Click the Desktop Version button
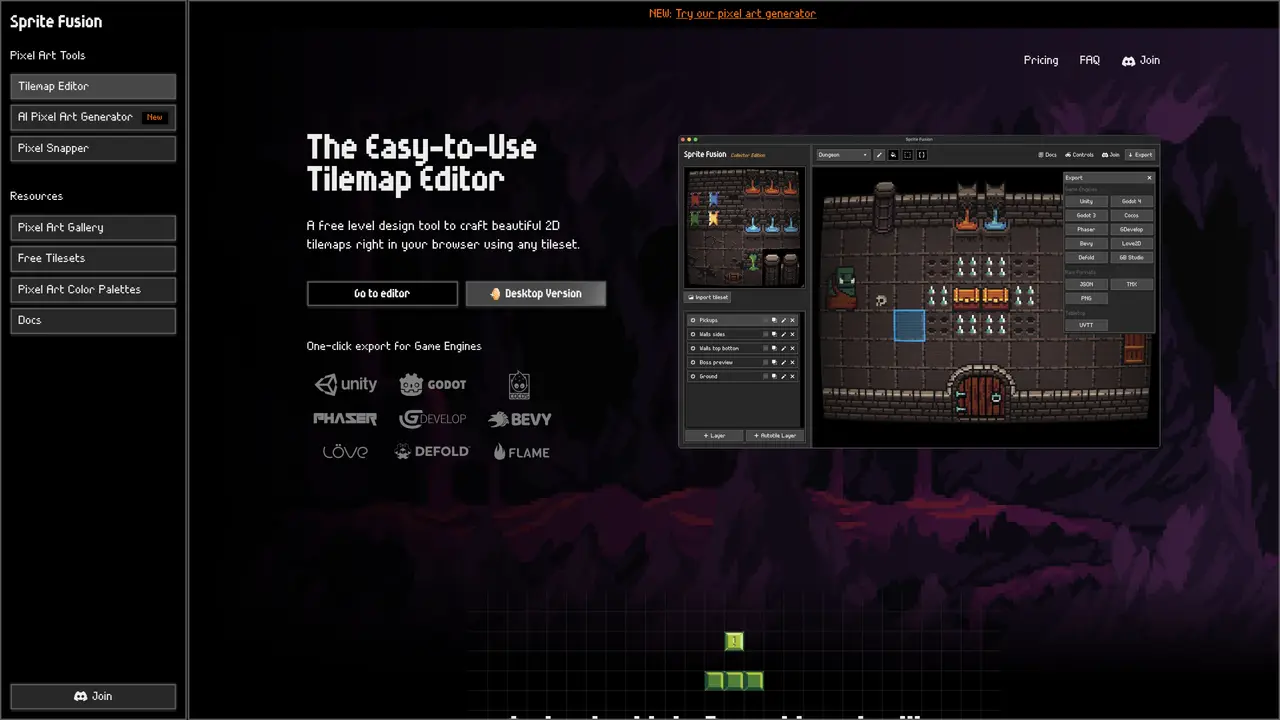Screen dimensions: 1280x720 click(536, 293)
